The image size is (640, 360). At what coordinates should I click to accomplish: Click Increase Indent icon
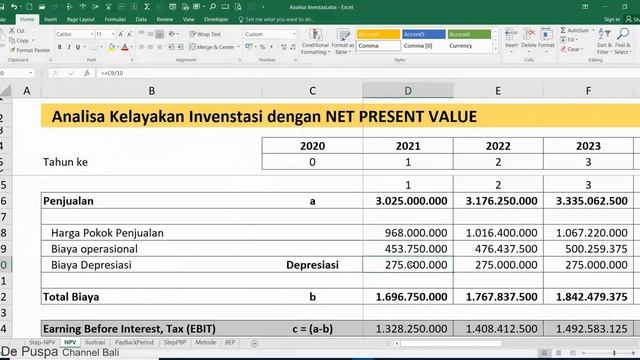click(x=180, y=47)
